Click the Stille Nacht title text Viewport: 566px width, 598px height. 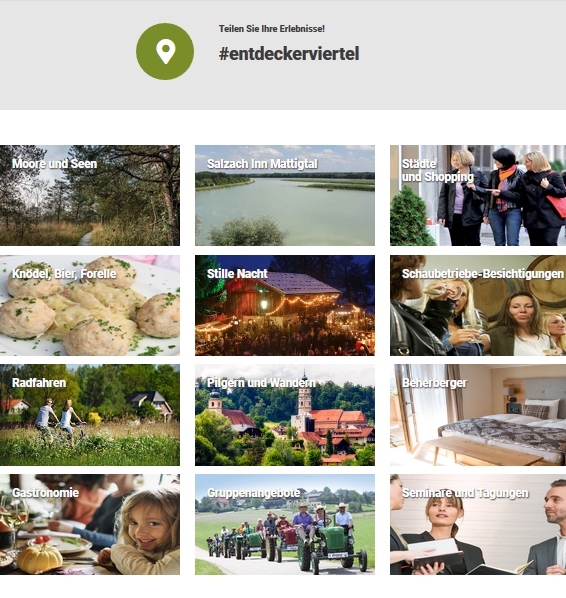coord(237,273)
